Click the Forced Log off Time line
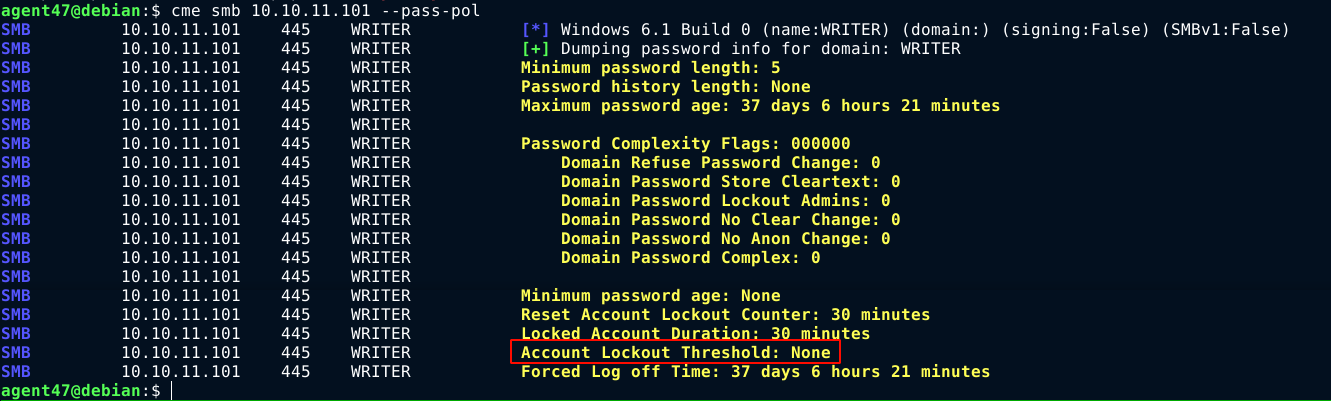1331x401 pixels. [x=755, y=372]
